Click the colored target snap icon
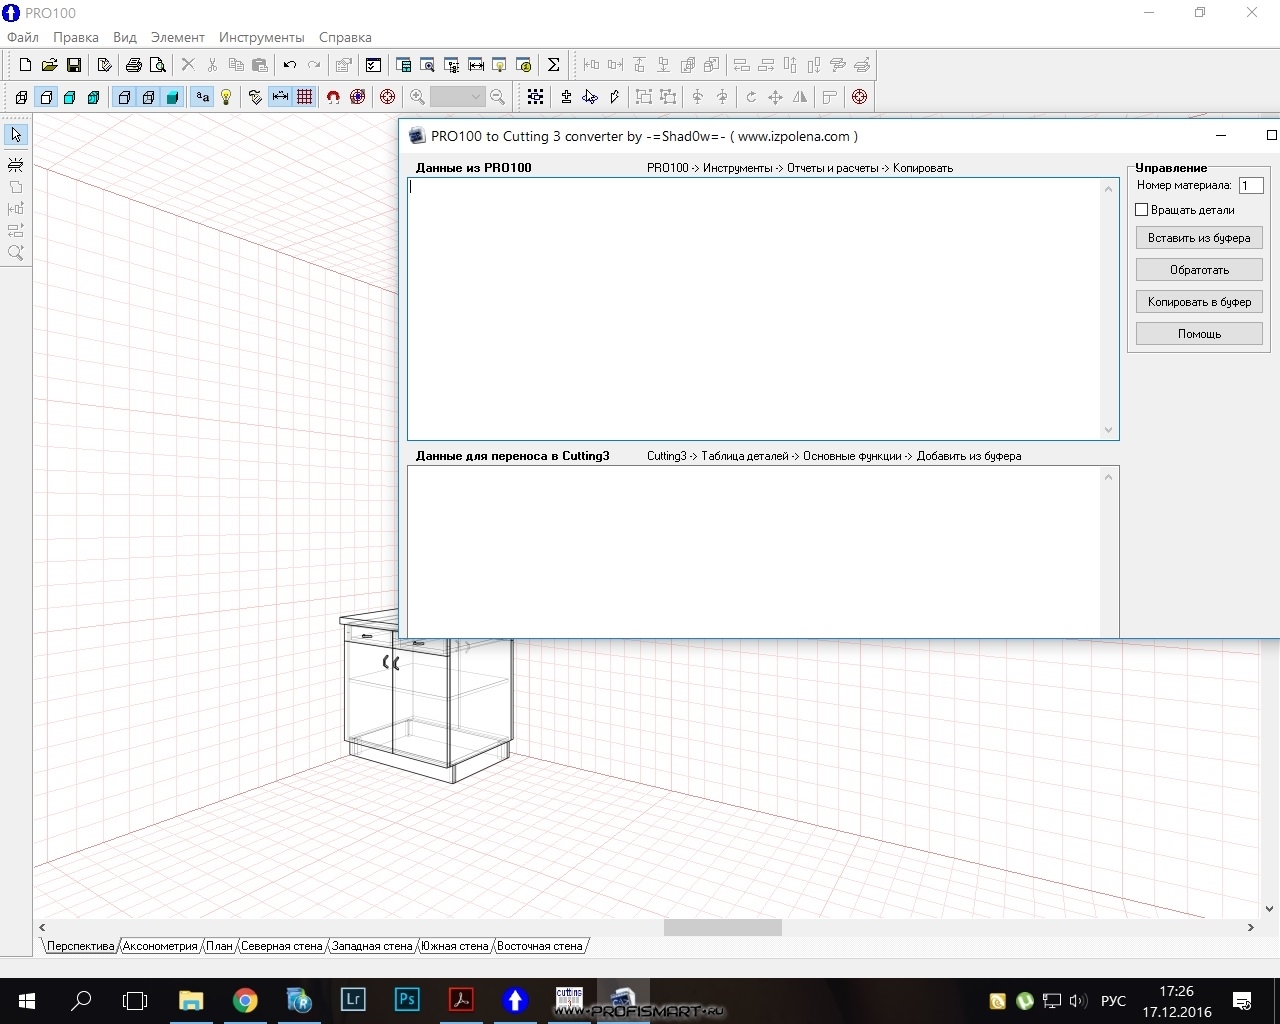Viewport: 1280px width, 1024px height. (x=358, y=97)
